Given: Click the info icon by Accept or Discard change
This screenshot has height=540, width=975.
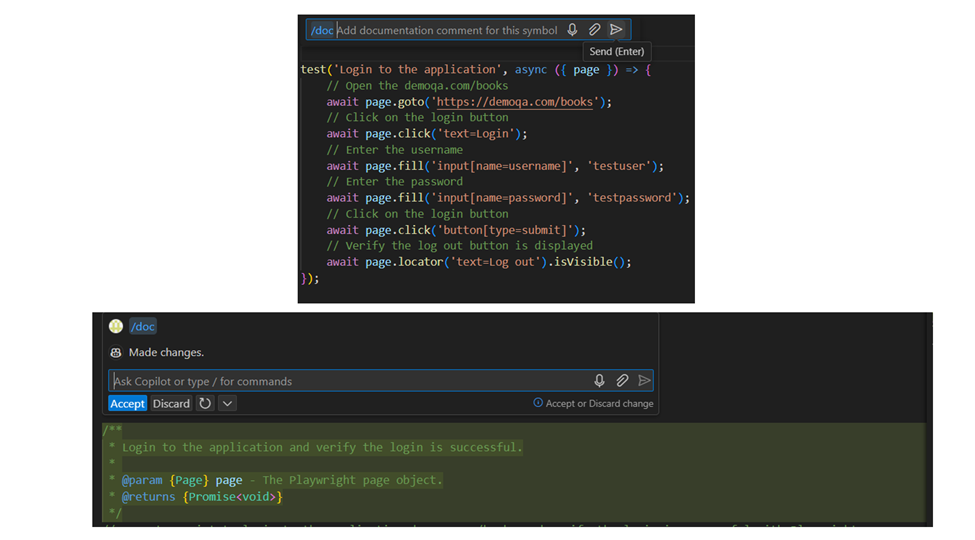Looking at the screenshot, I should 538,403.
